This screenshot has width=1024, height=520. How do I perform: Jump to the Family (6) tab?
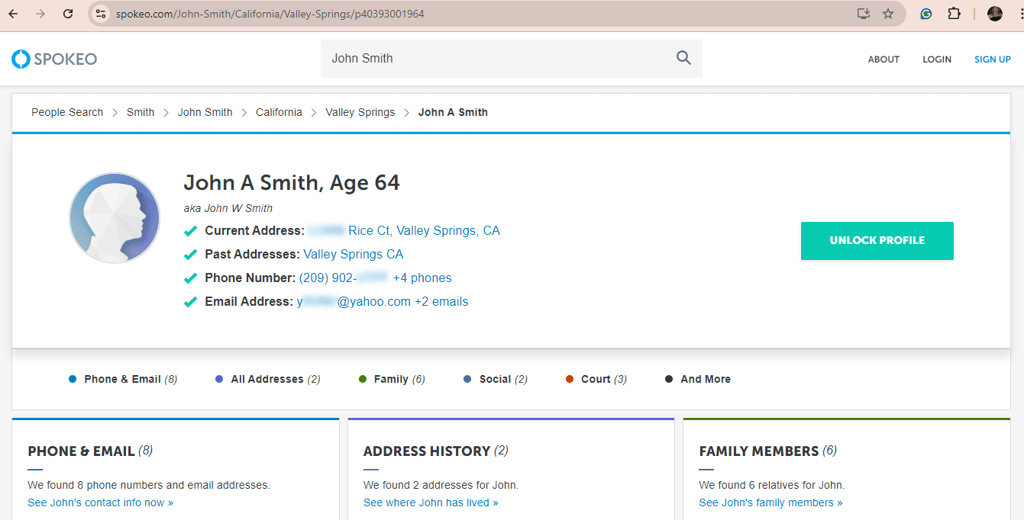tap(392, 379)
